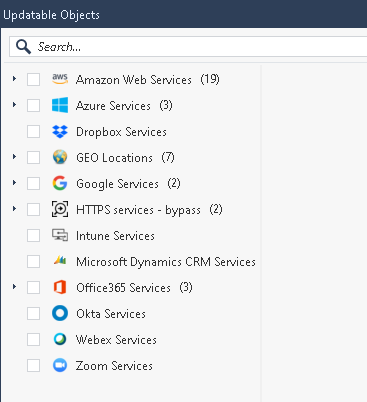
Task: Click the Okta Services ring icon
Action: click(x=60, y=313)
